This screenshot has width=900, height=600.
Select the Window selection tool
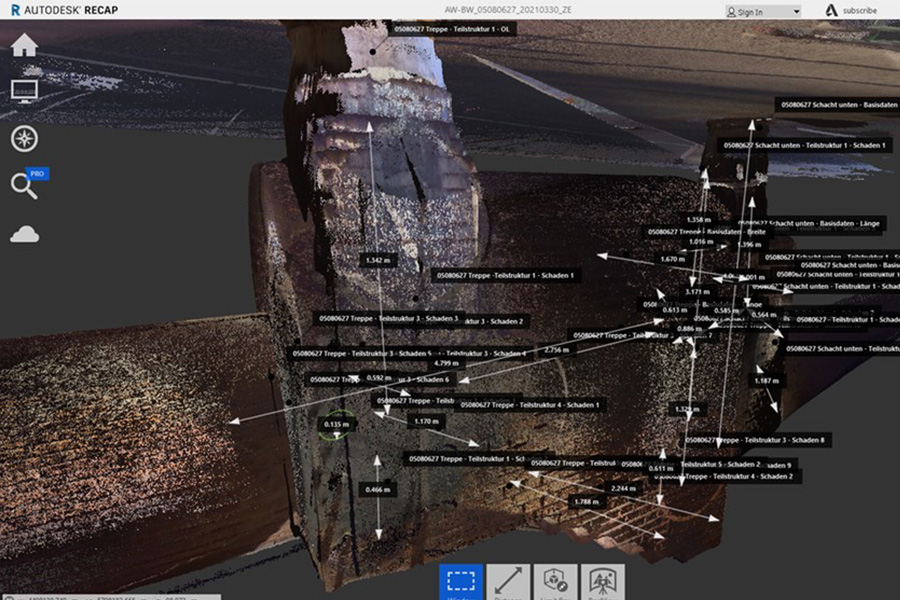click(461, 583)
